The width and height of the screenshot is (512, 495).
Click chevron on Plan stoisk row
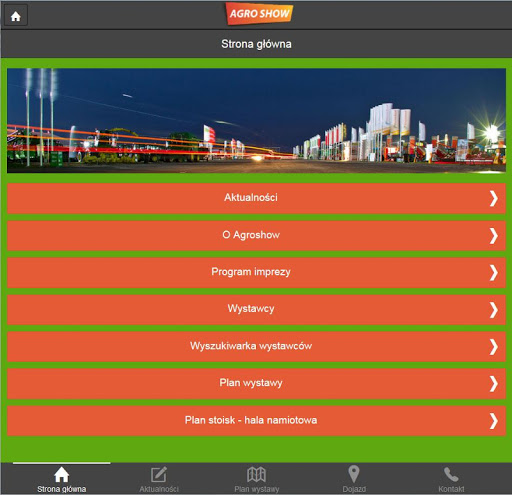(494, 421)
